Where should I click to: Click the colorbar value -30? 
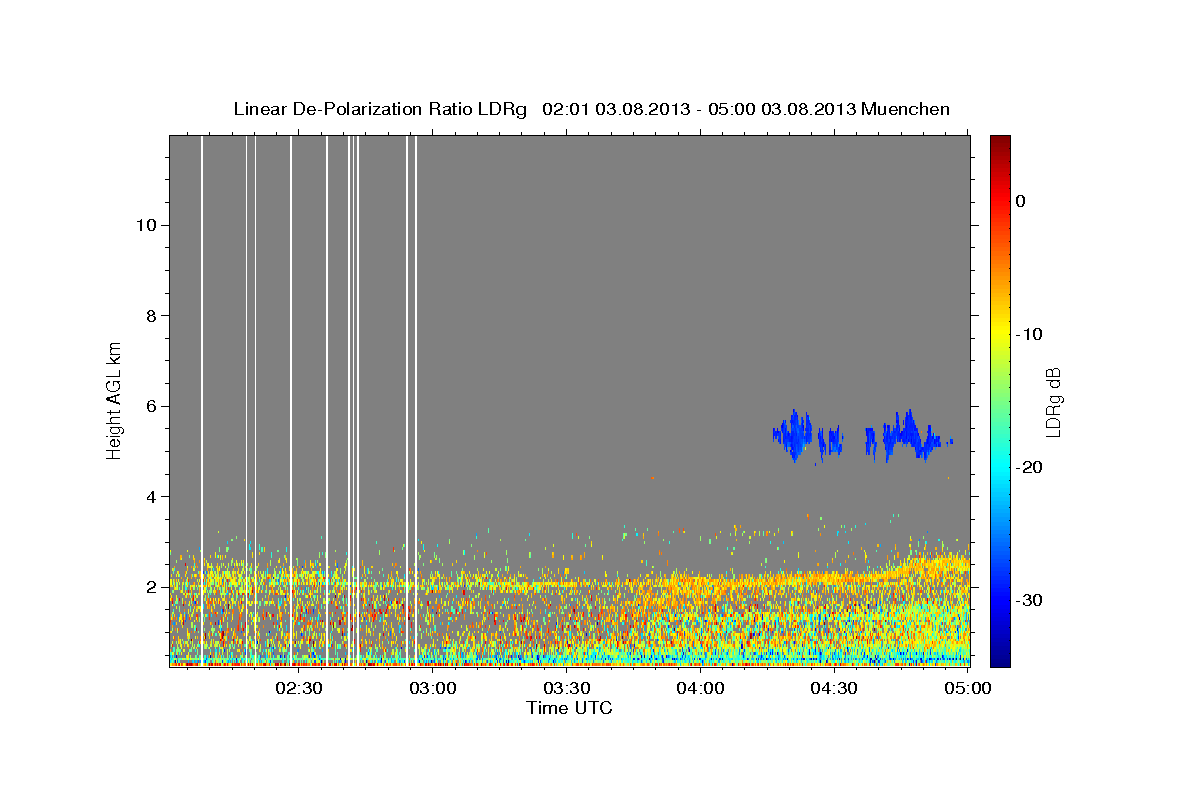(x=1029, y=600)
